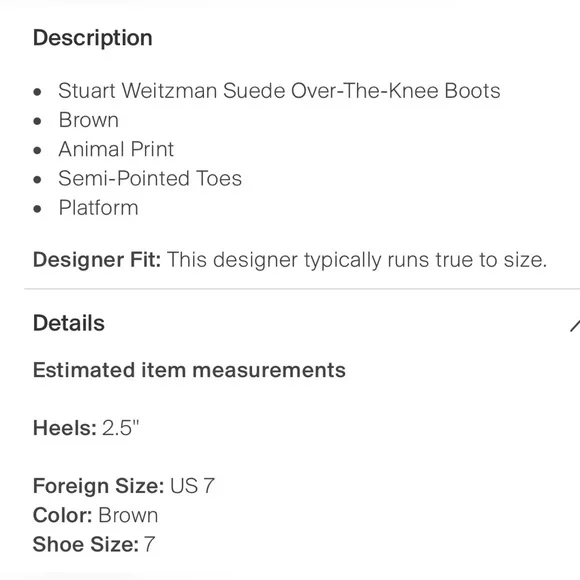Click the Heels 2.5" measurement
Viewport: 580px width, 580px height.
[x=86, y=428]
